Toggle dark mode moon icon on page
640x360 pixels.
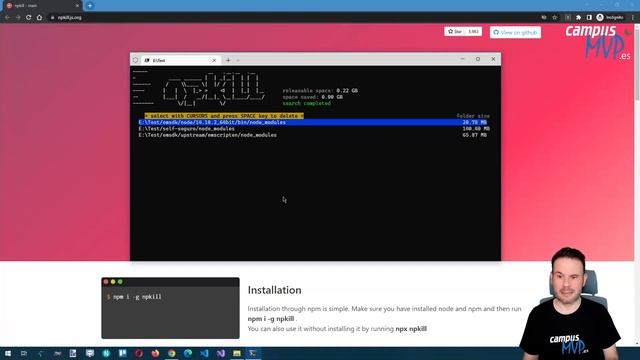point(627,32)
